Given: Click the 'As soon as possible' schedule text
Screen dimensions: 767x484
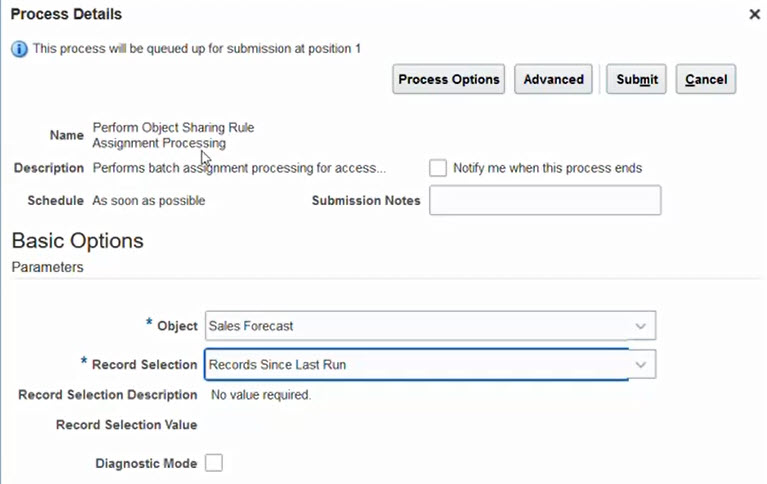Looking at the screenshot, I should click(149, 200).
